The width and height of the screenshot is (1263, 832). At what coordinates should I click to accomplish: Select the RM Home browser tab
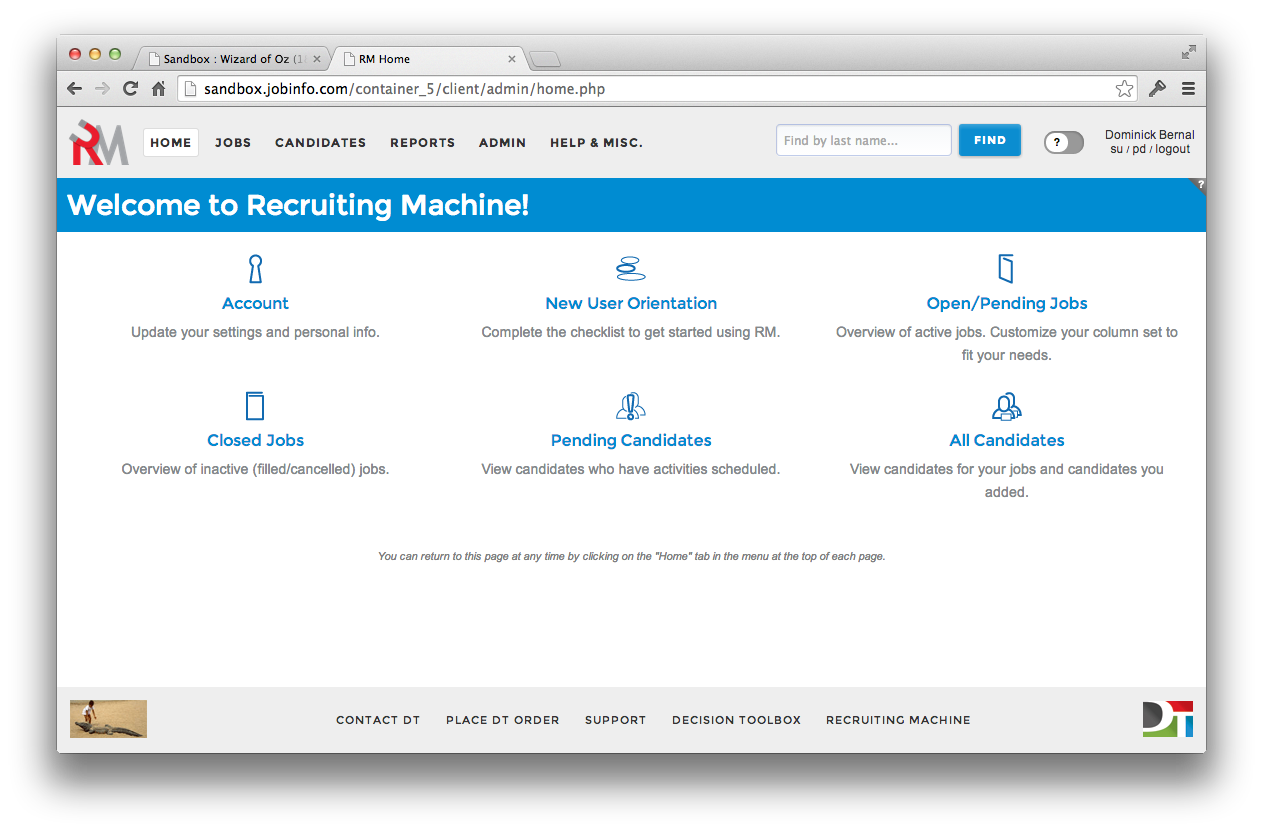tap(428, 59)
